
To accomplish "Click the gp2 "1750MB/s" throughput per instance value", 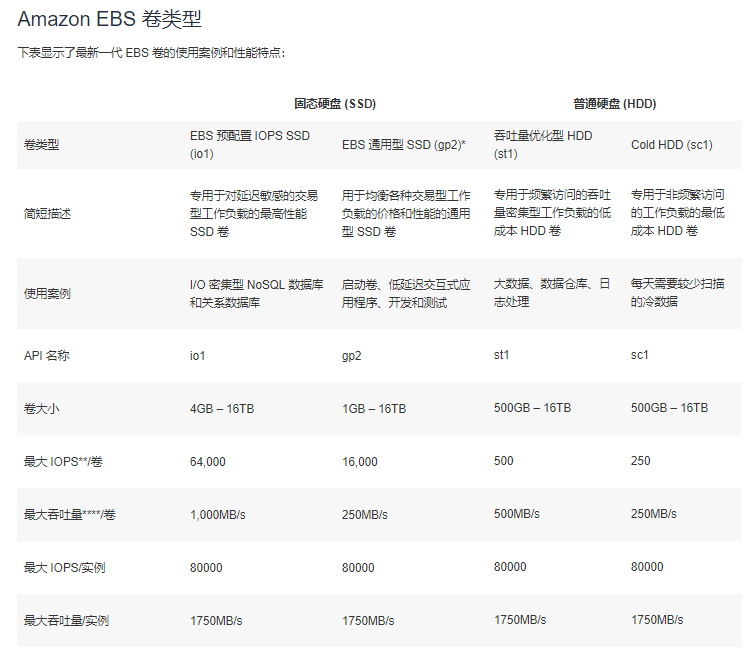I will 368,621.
